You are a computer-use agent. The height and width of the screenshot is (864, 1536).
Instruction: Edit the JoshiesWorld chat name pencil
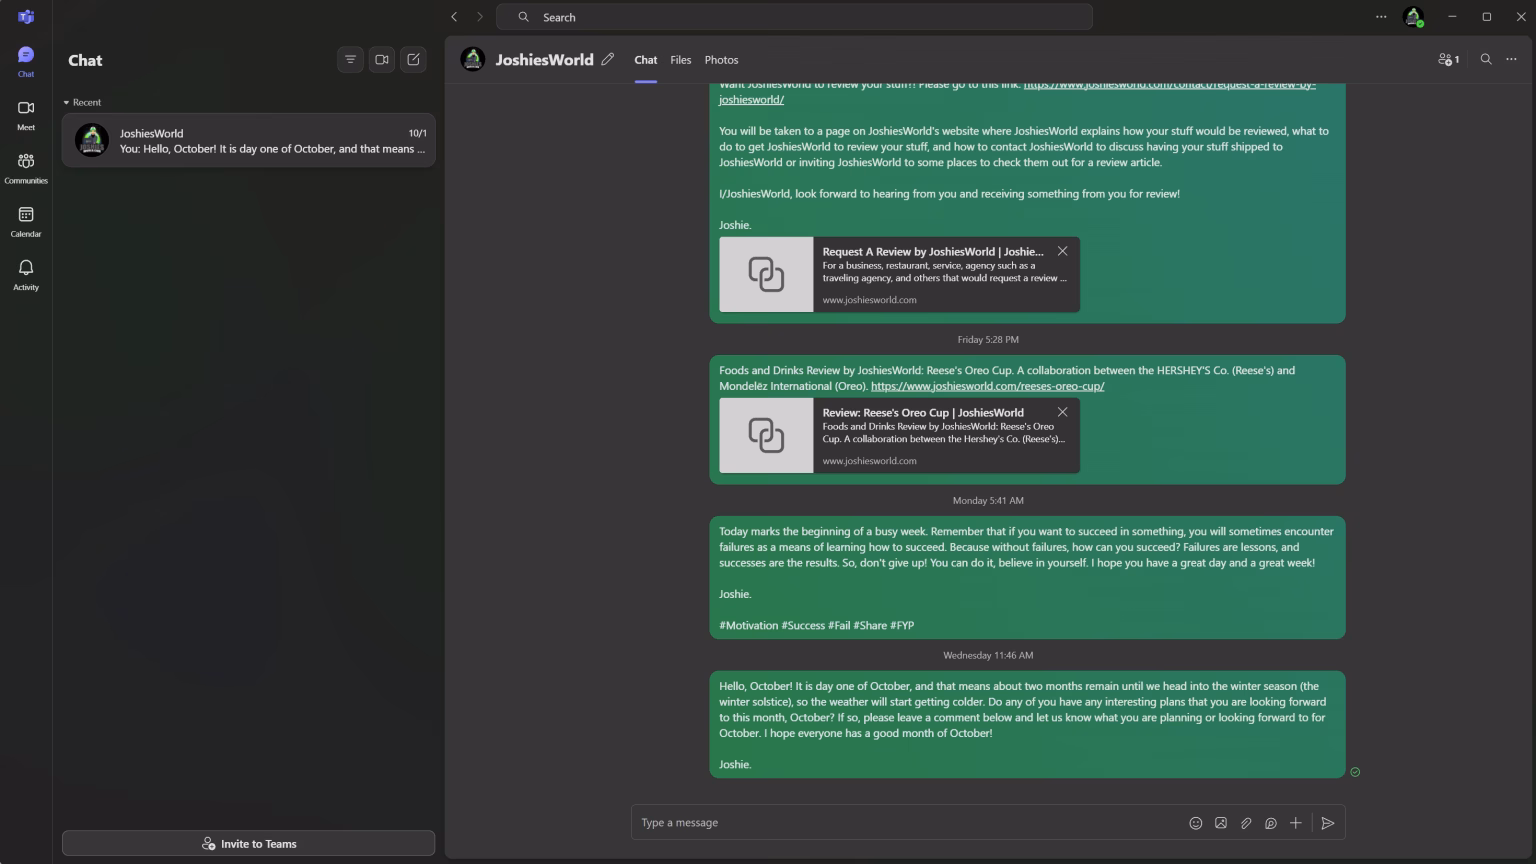(x=607, y=60)
